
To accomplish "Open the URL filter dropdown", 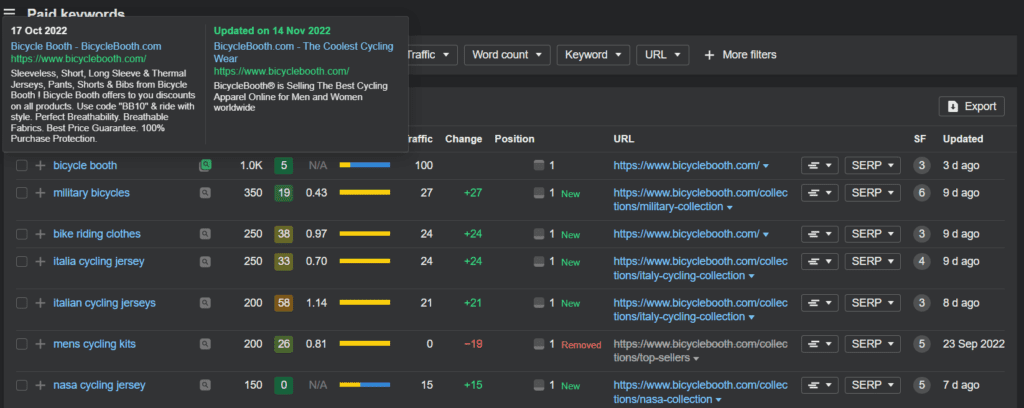I will (x=662, y=55).
